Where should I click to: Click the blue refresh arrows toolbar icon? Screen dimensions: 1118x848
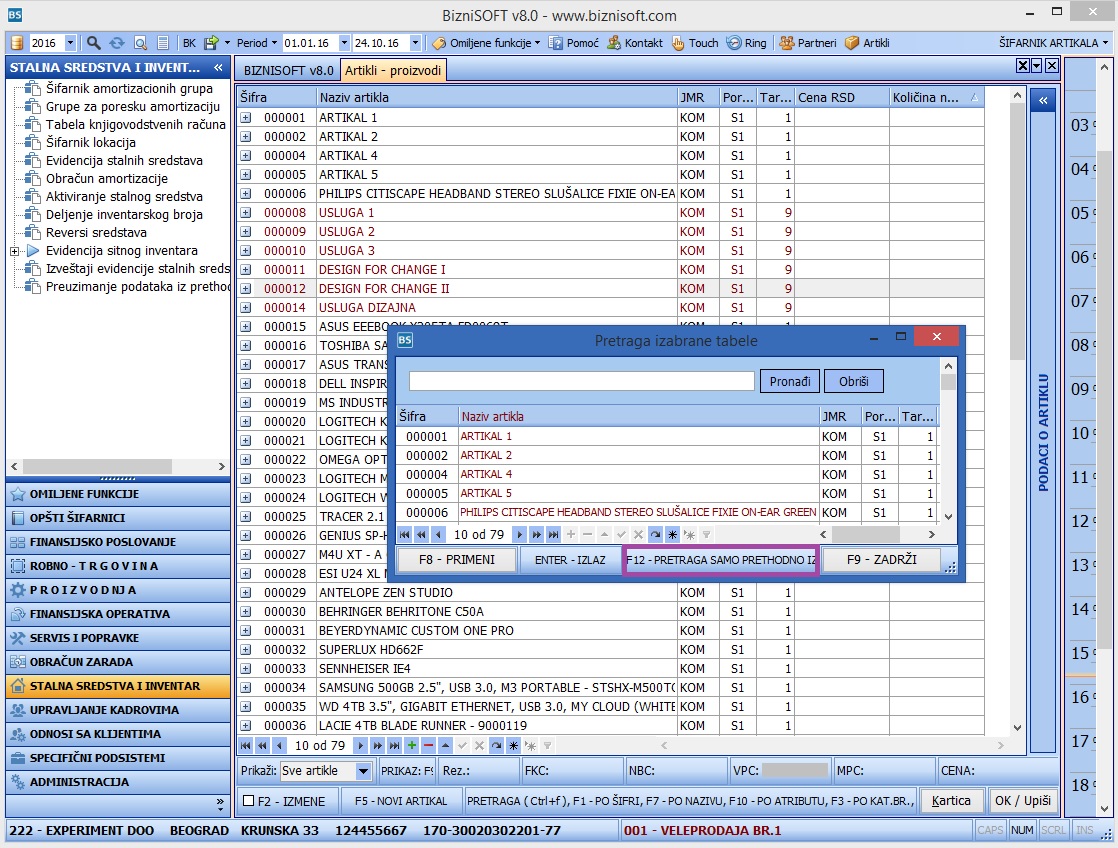coord(117,43)
